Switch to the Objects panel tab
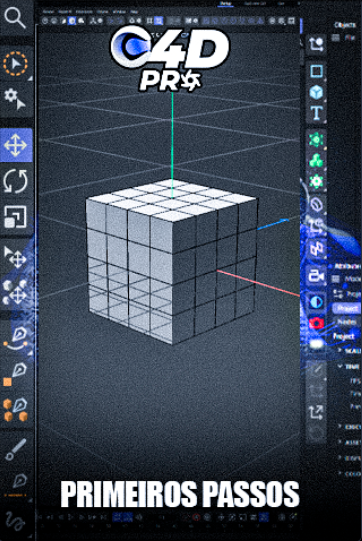Screen dimensions: 362x541 click(x=345, y=25)
